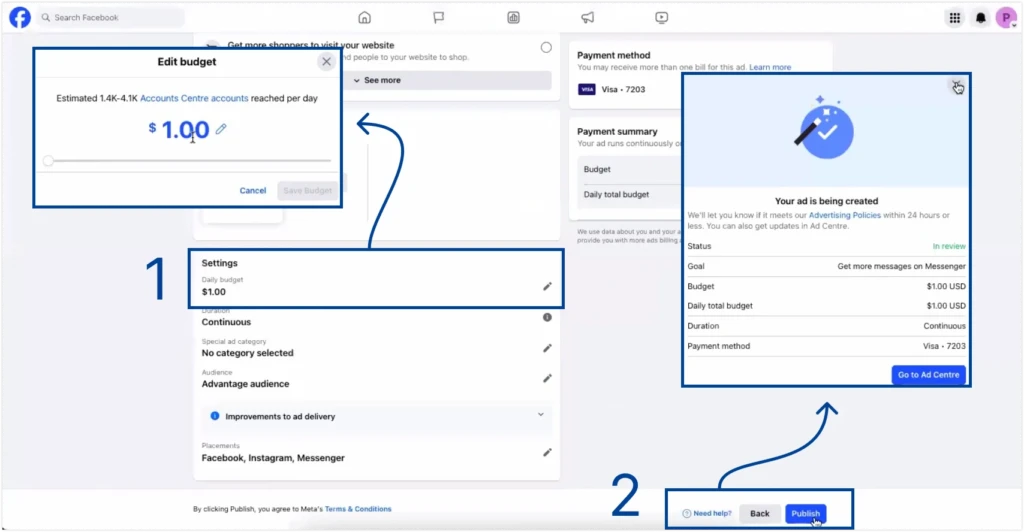Open the Terms & Conditions link
The height and width of the screenshot is (532, 1024).
358,509
